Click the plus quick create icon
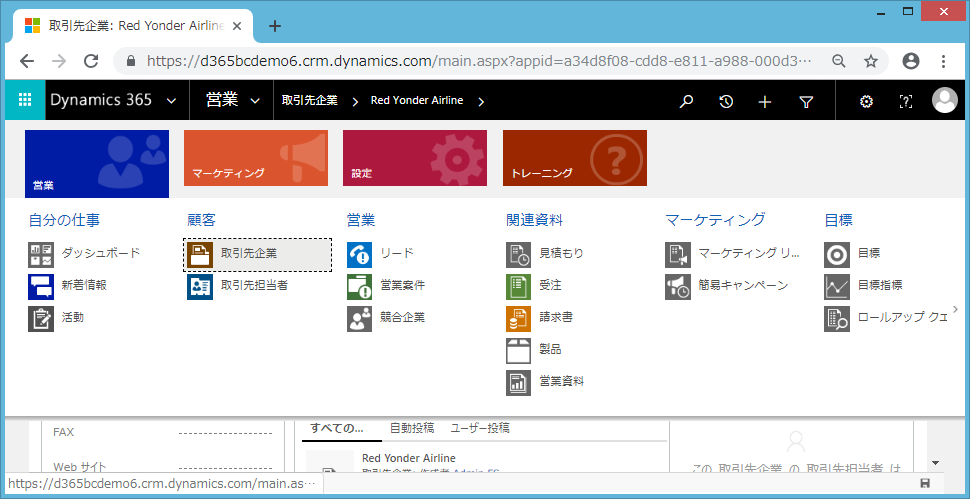This screenshot has height=499, width=970. pos(765,101)
